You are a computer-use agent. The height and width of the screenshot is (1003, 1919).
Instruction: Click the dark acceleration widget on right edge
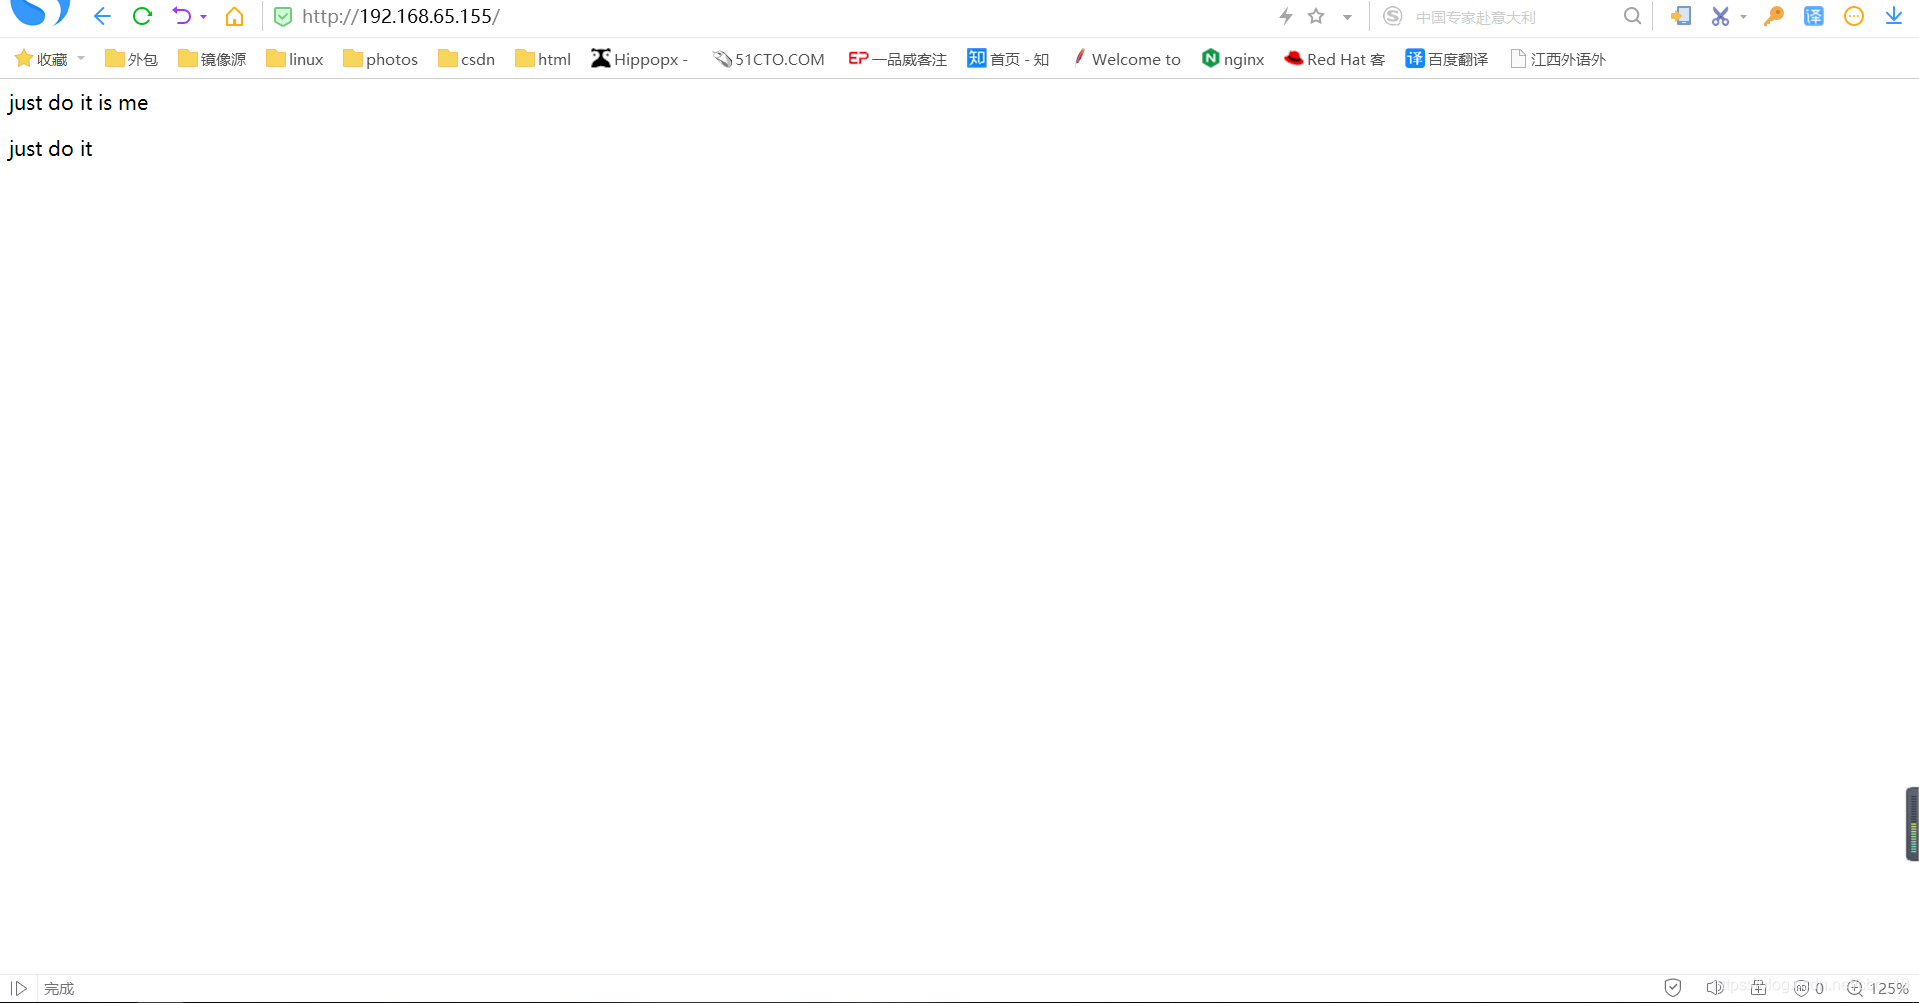pos(1912,824)
